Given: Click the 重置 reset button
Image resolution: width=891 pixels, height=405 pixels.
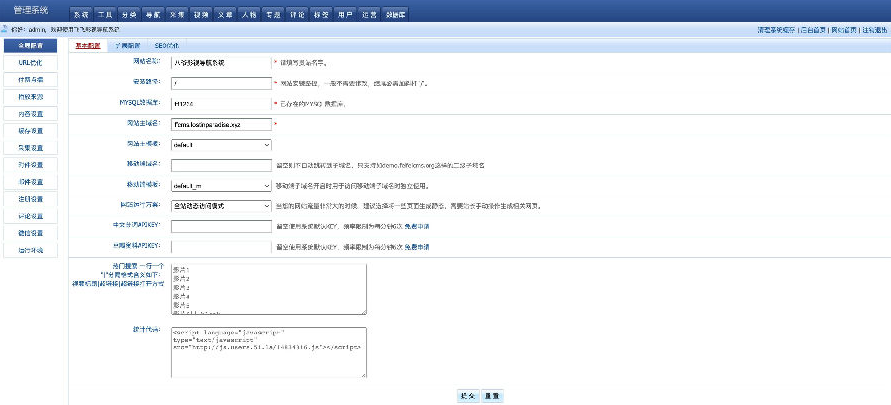Looking at the screenshot, I should (493, 396).
